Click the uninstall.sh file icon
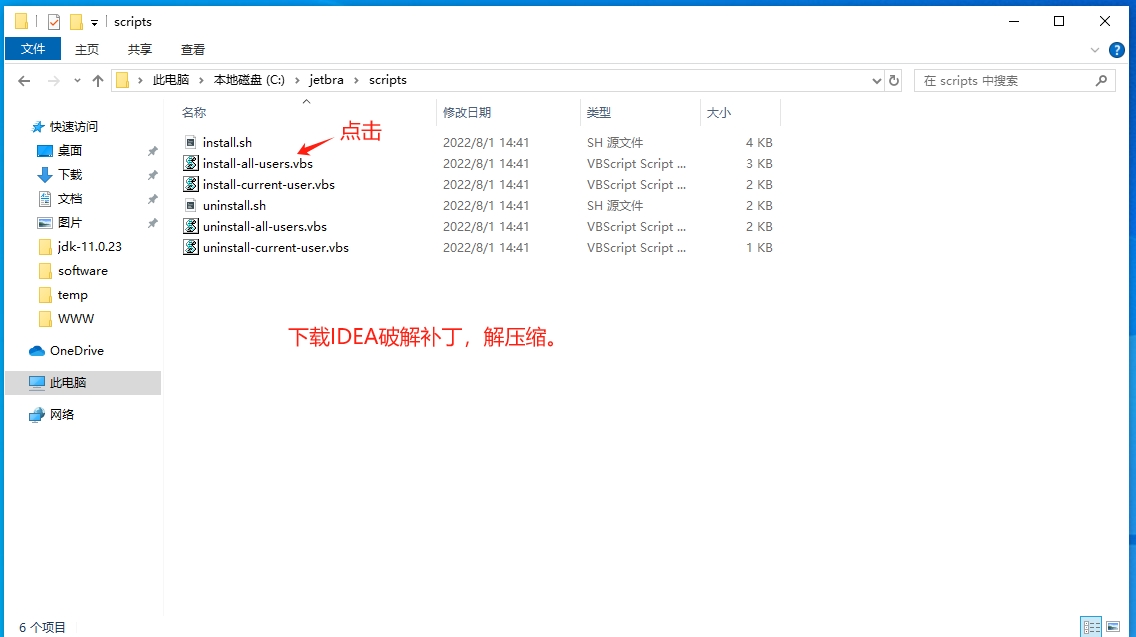This screenshot has height=637, width=1136. point(191,206)
